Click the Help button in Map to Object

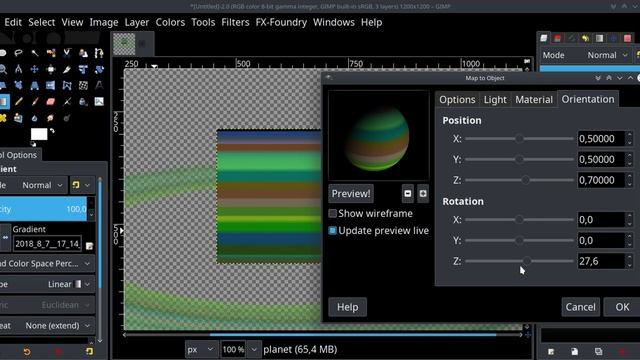click(347, 307)
